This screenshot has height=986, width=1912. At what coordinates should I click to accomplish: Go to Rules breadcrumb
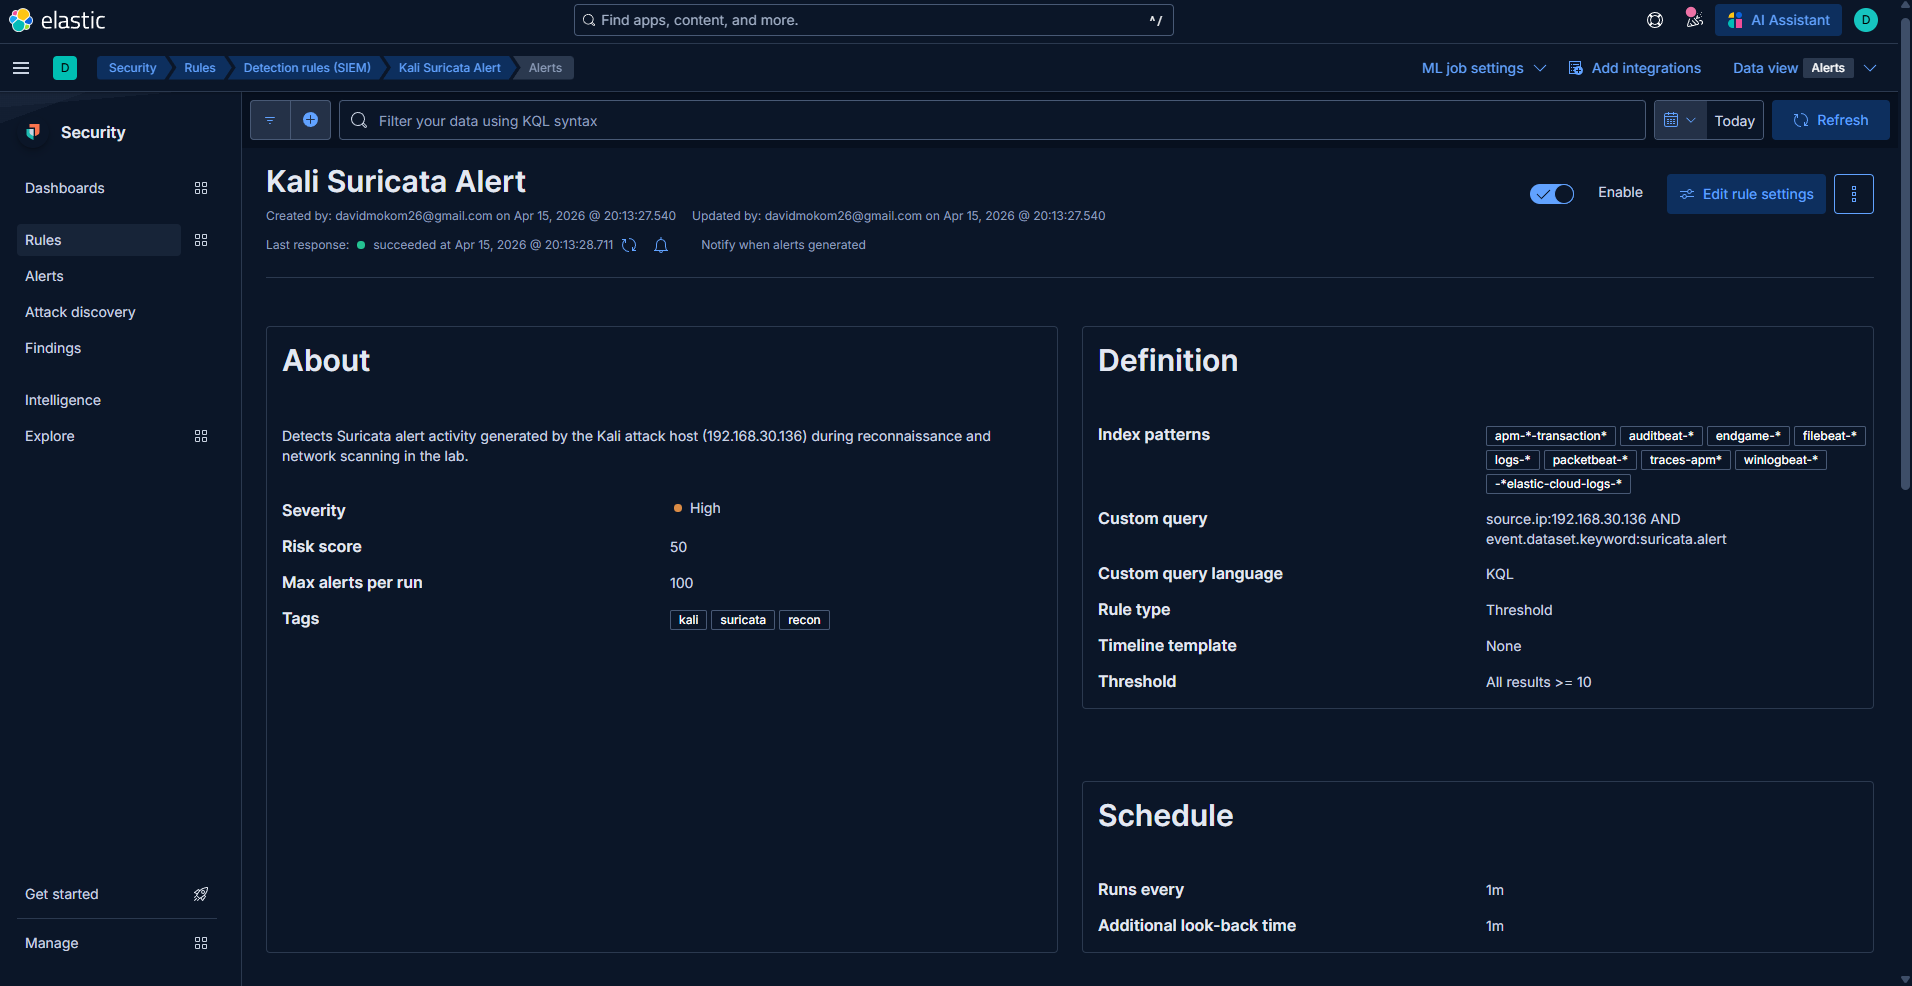coord(200,68)
